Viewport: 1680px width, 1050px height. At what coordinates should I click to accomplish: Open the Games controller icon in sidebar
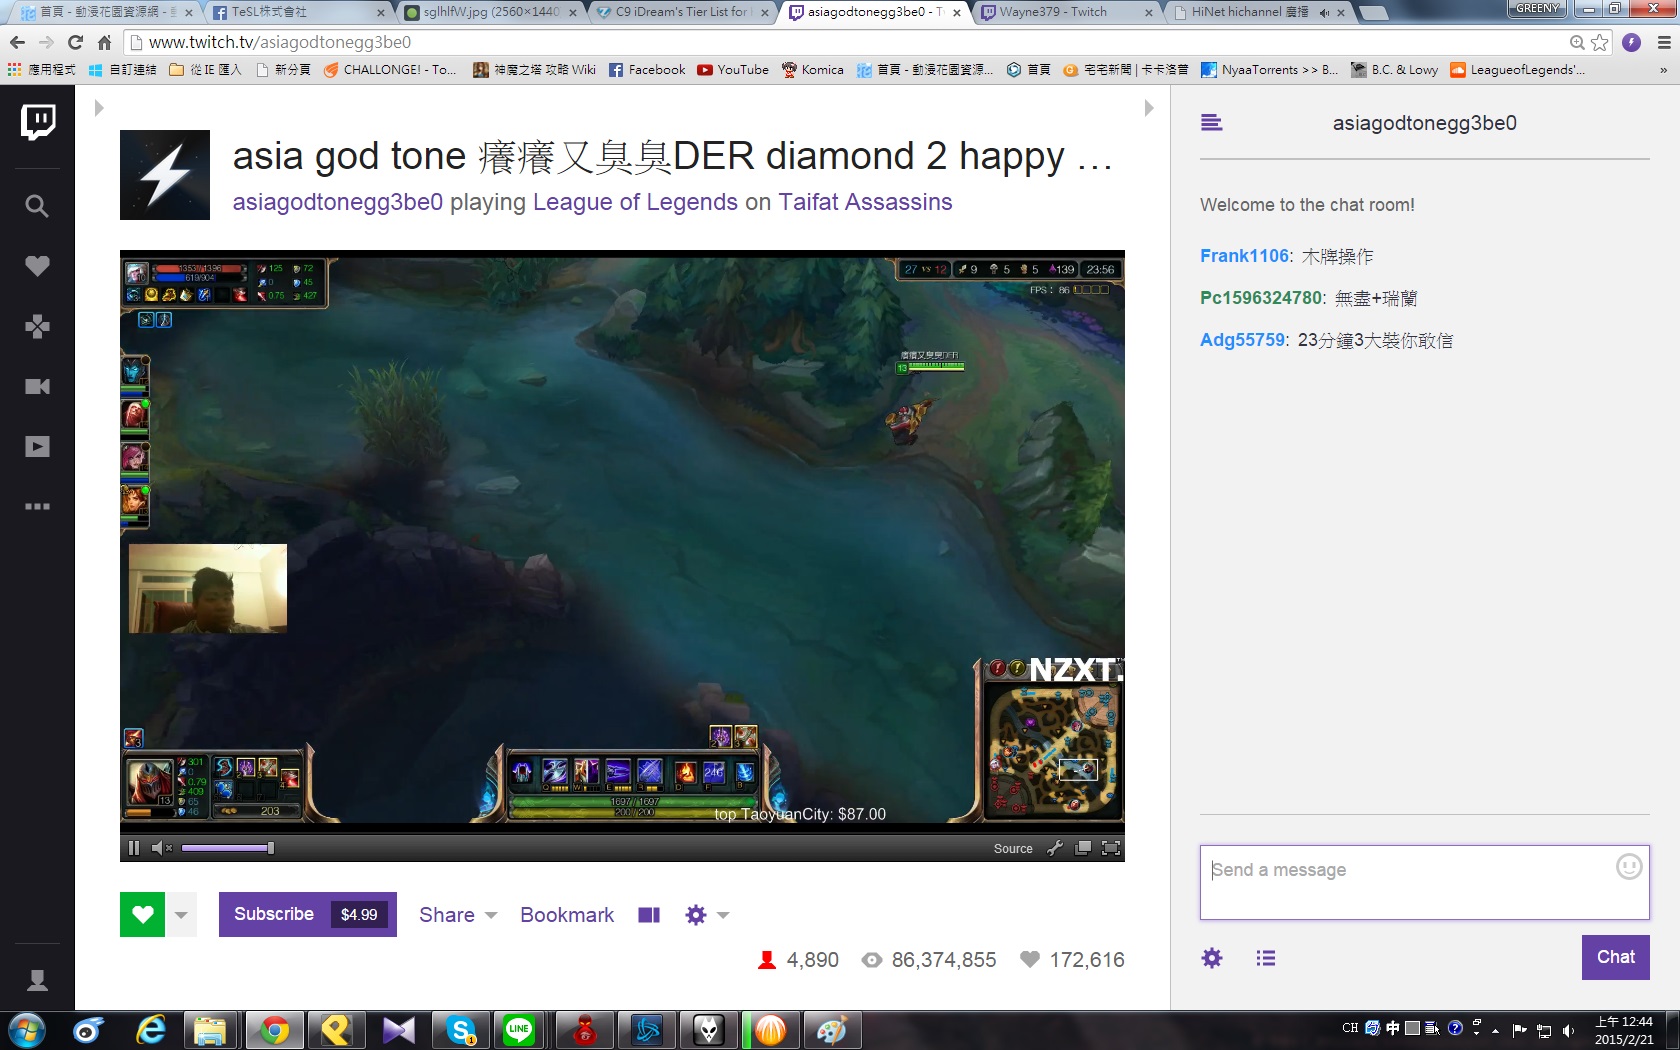tap(37, 326)
